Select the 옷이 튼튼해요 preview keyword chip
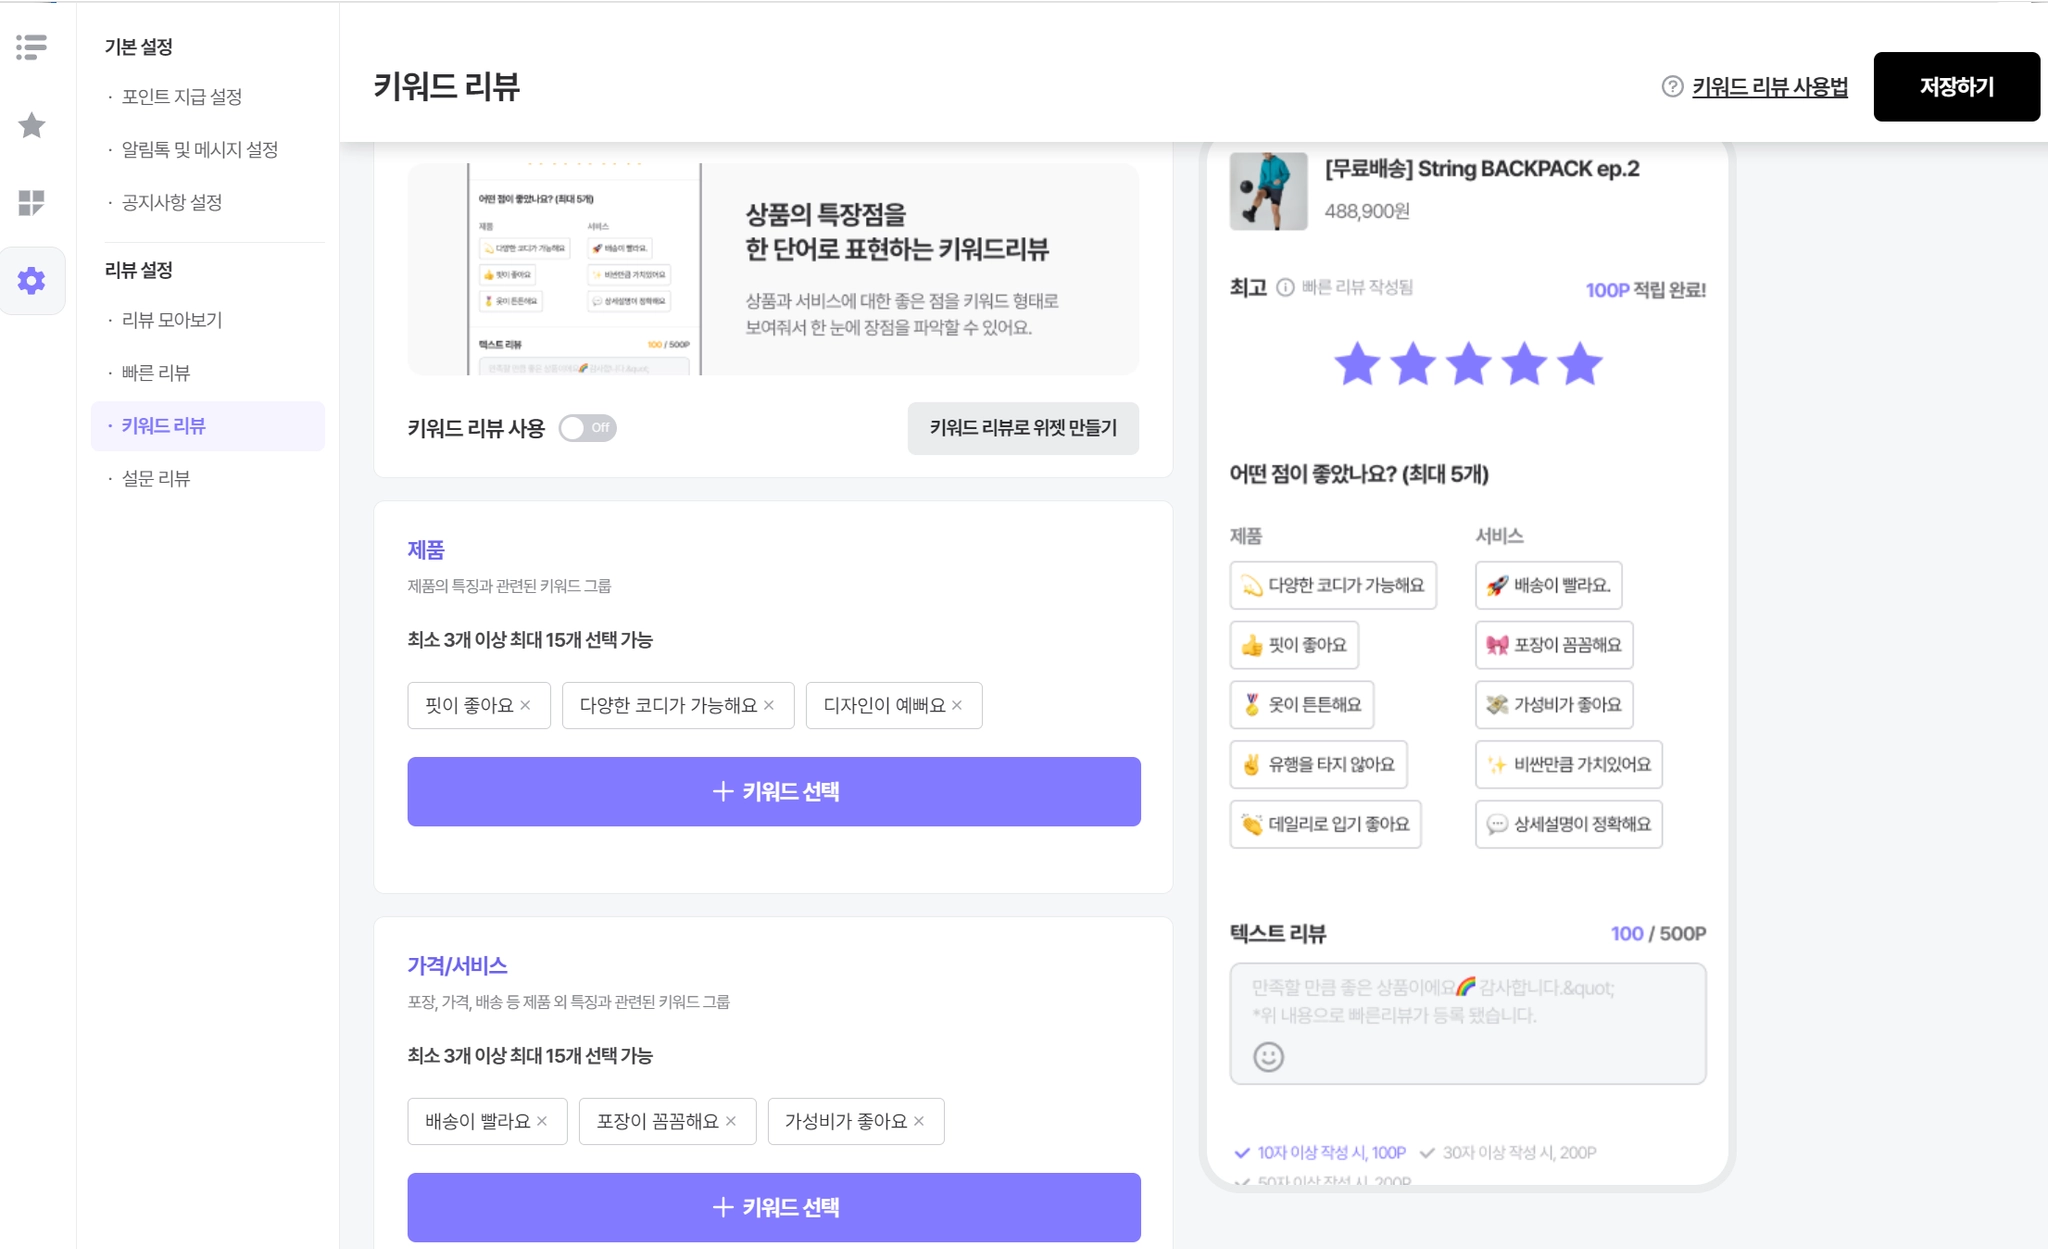Image resolution: width=2048 pixels, height=1249 pixels. [x=1301, y=705]
